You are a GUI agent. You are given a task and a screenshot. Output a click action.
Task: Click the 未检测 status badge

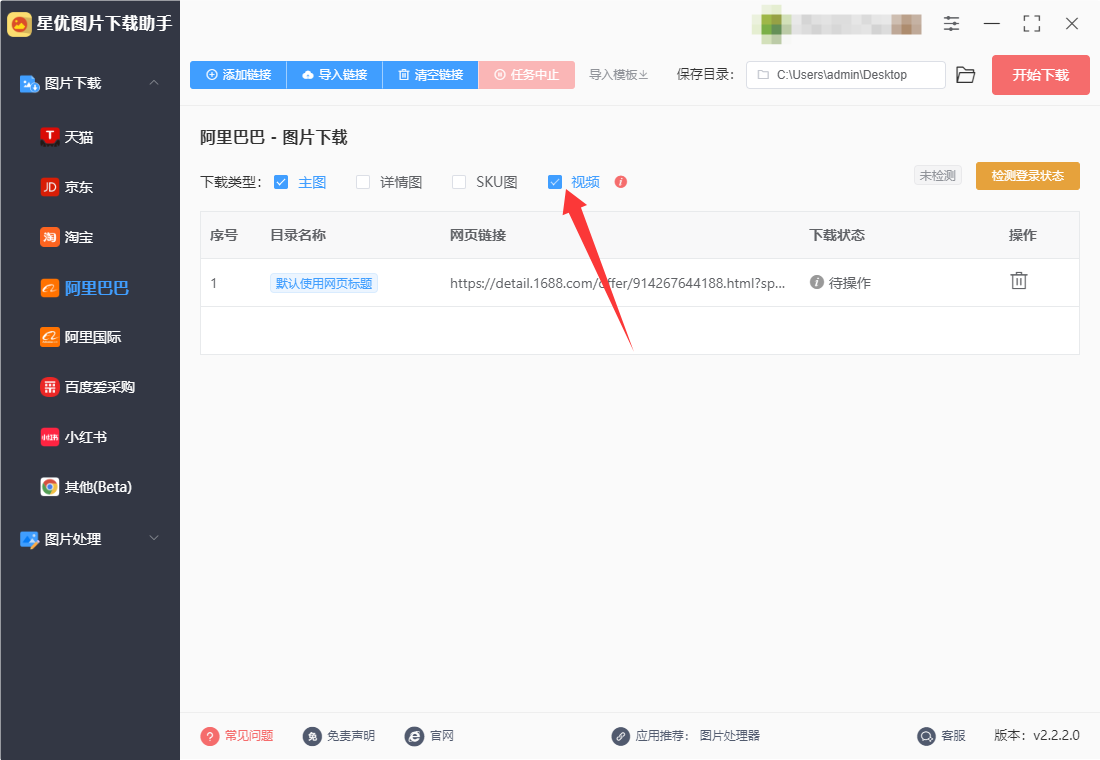point(937,175)
